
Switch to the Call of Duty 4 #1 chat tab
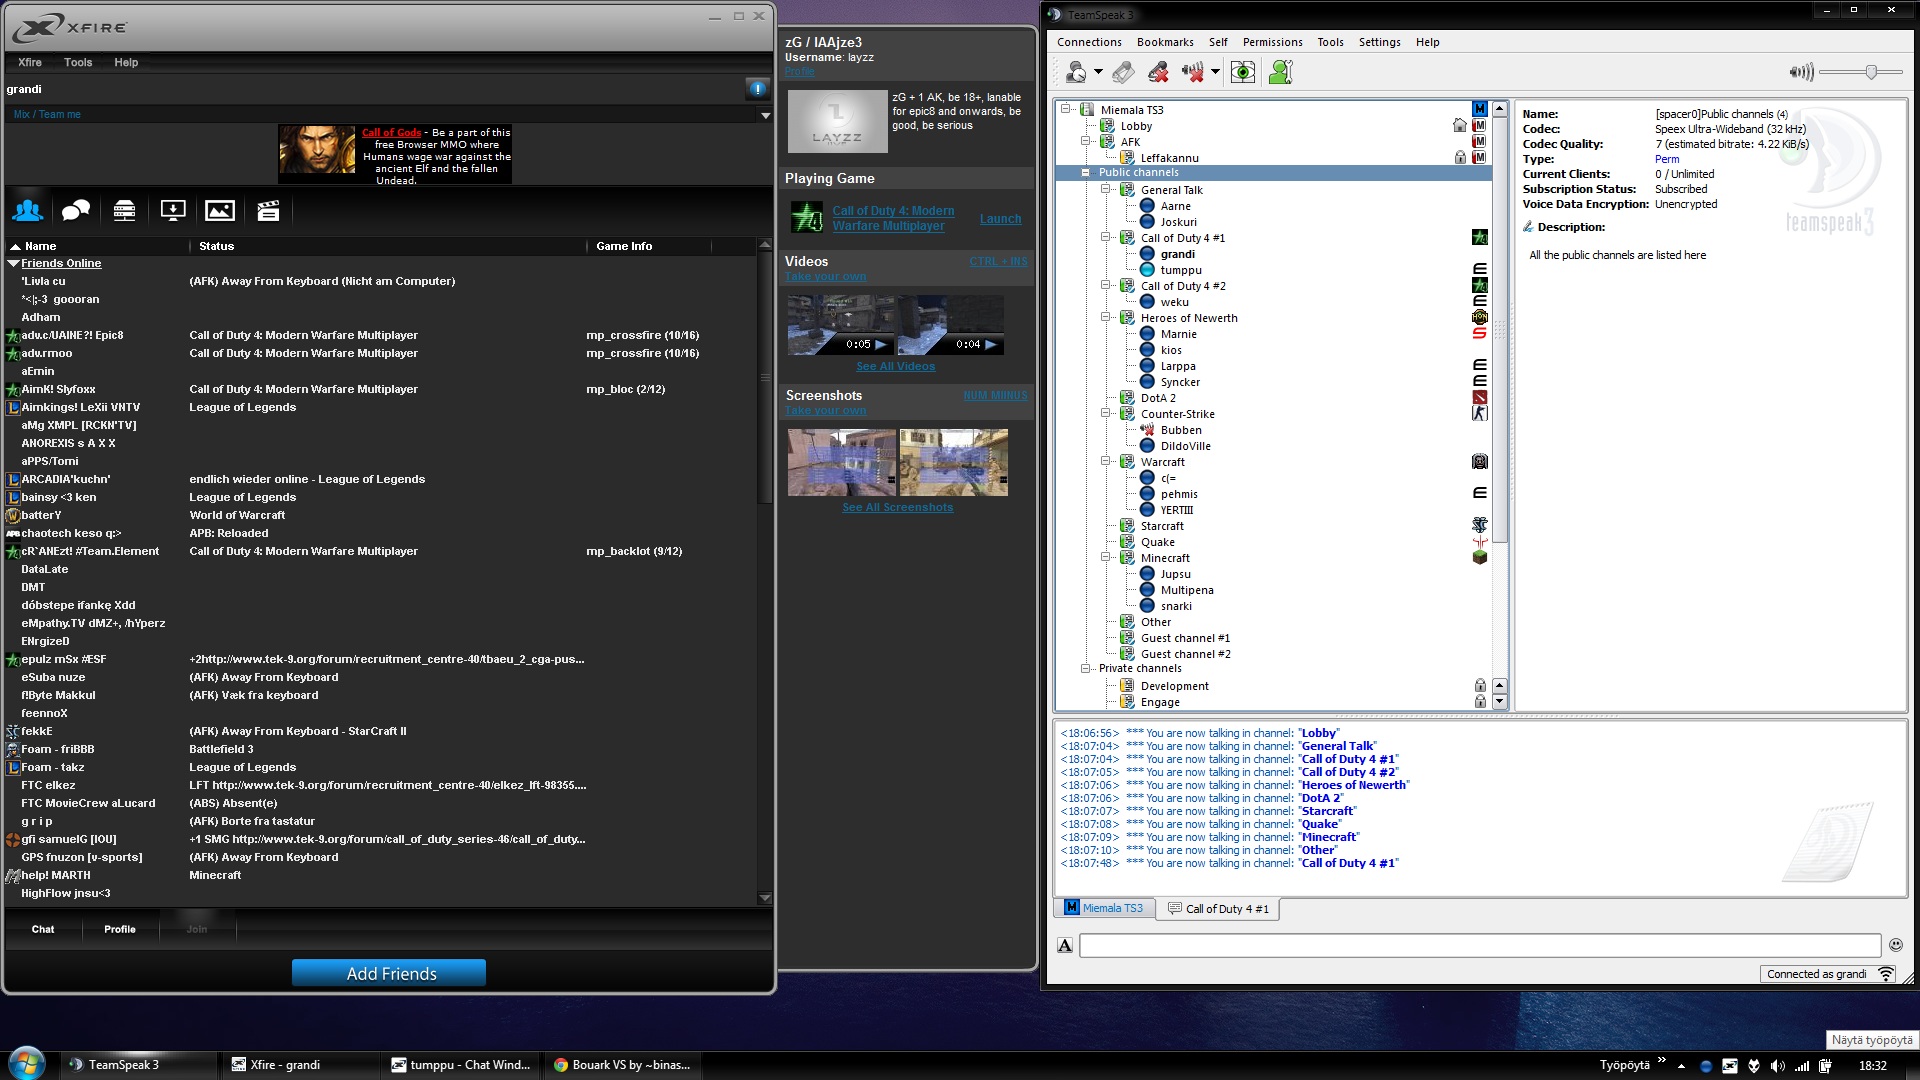[x=1218, y=909]
